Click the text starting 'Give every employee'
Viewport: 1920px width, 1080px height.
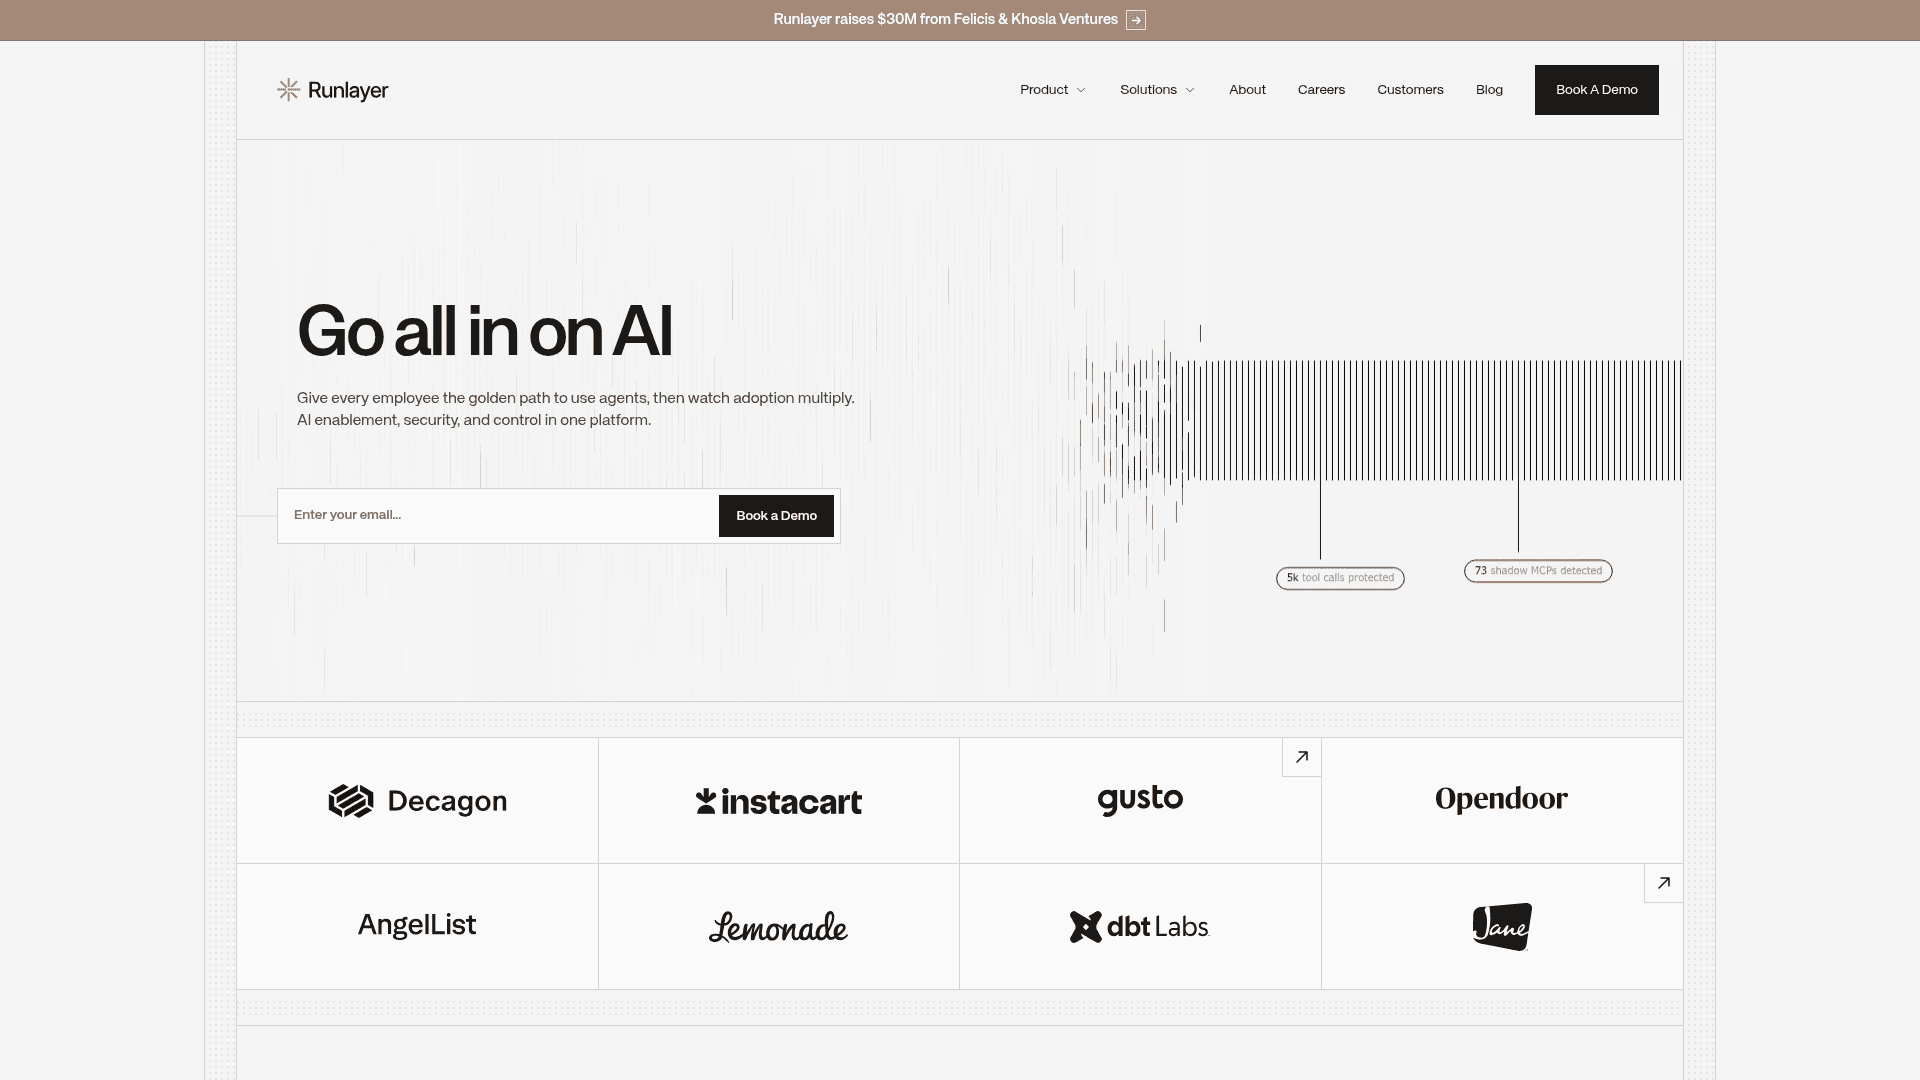point(576,409)
